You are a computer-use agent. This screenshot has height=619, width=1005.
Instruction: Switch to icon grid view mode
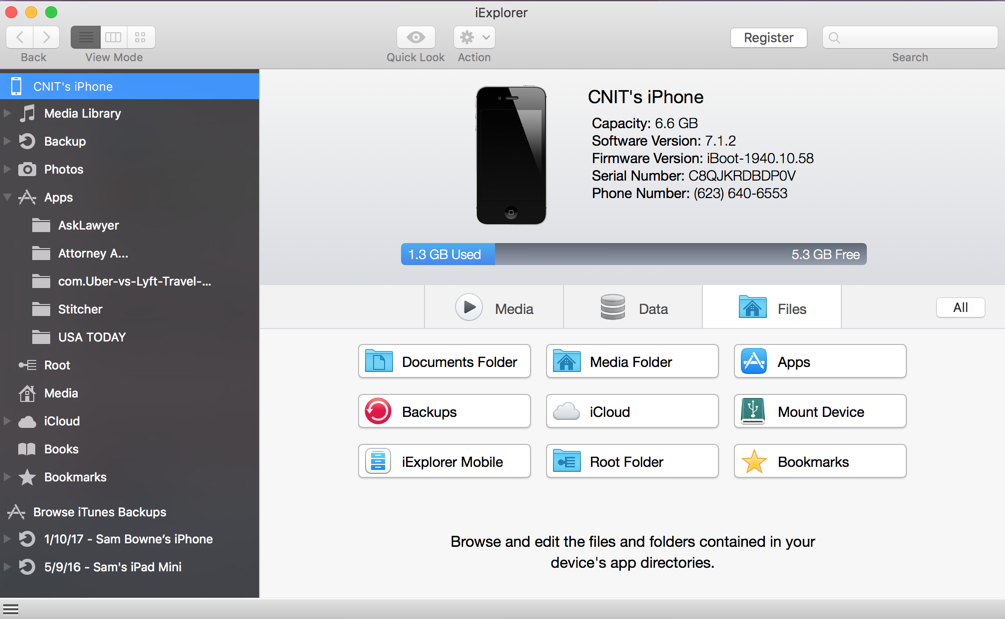click(x=140, y=37)
